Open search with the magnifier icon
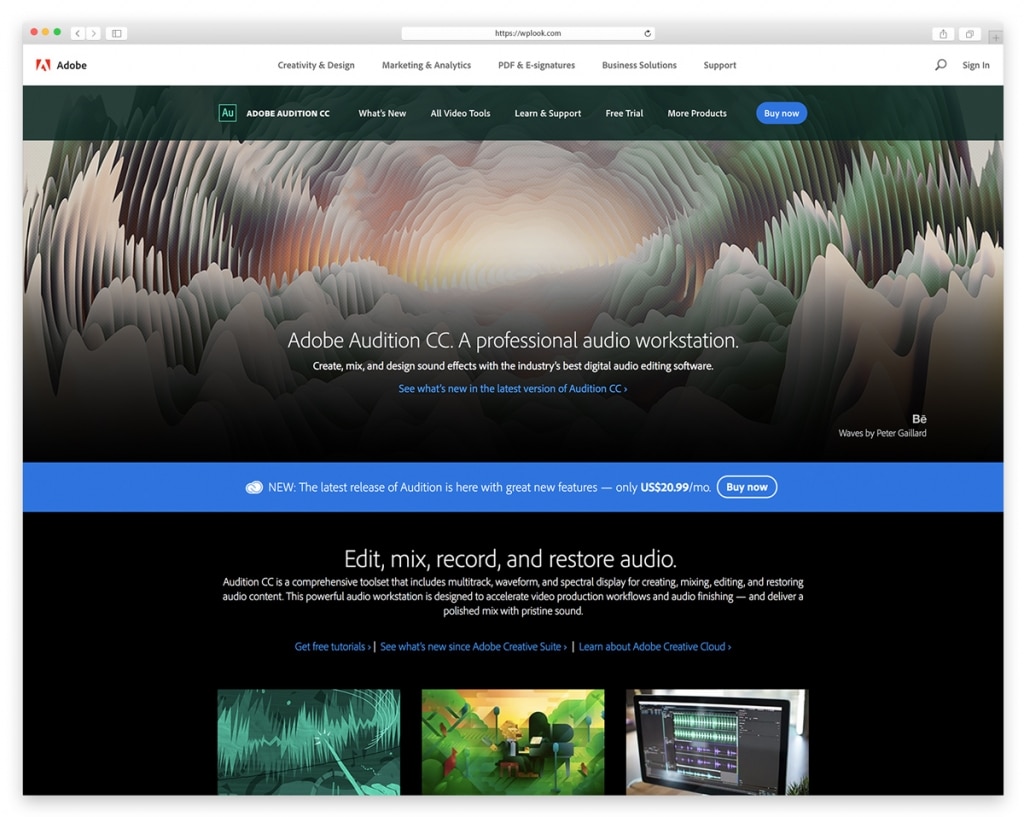This screenshot has width=1024, height=817. [x=940, y=65]
